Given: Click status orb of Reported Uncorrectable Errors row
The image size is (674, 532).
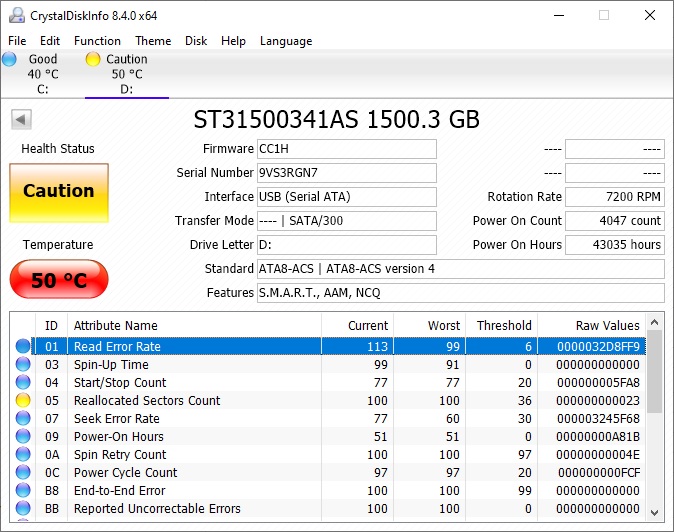Looking at the screenshot, I should click(x=23, y=509).
